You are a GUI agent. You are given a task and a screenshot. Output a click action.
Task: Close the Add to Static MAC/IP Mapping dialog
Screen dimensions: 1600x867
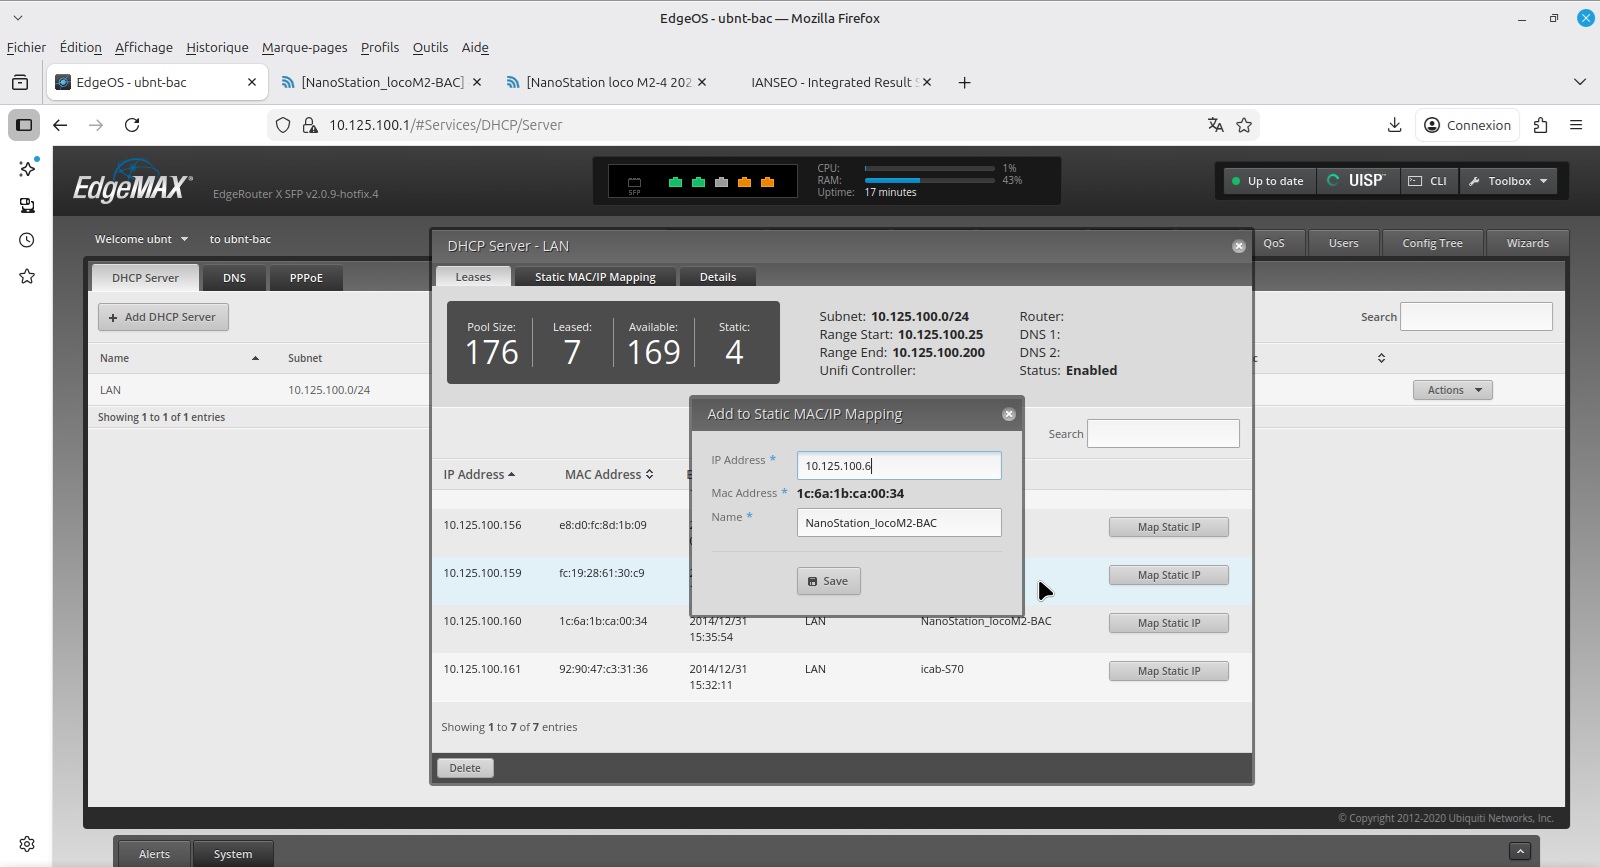click(1009, 414)
